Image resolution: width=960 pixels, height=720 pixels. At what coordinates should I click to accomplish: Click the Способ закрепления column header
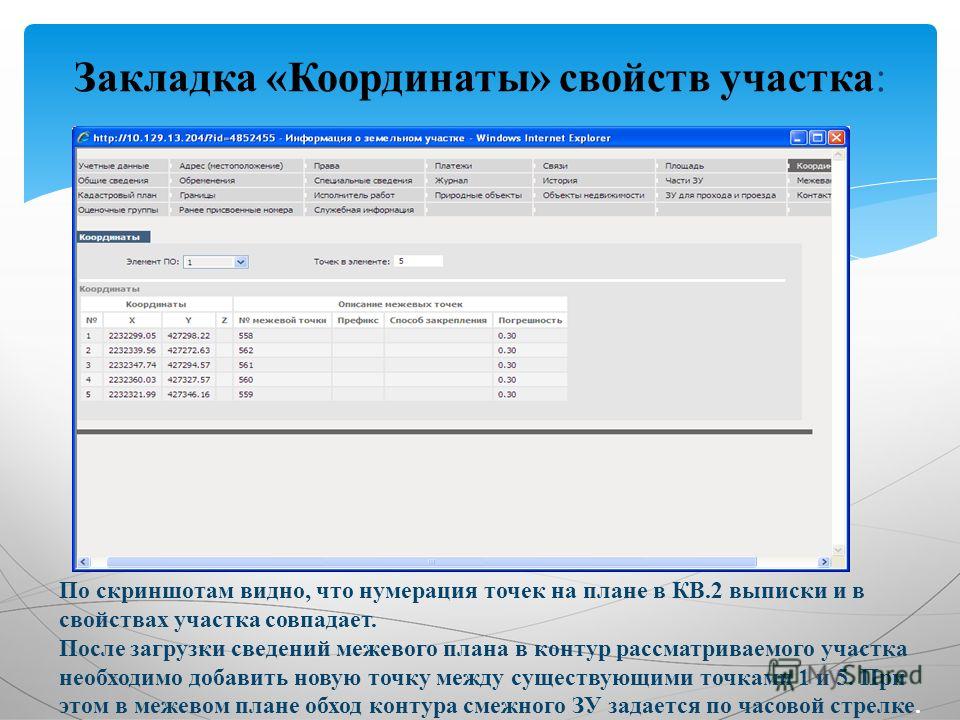point(438,320)
